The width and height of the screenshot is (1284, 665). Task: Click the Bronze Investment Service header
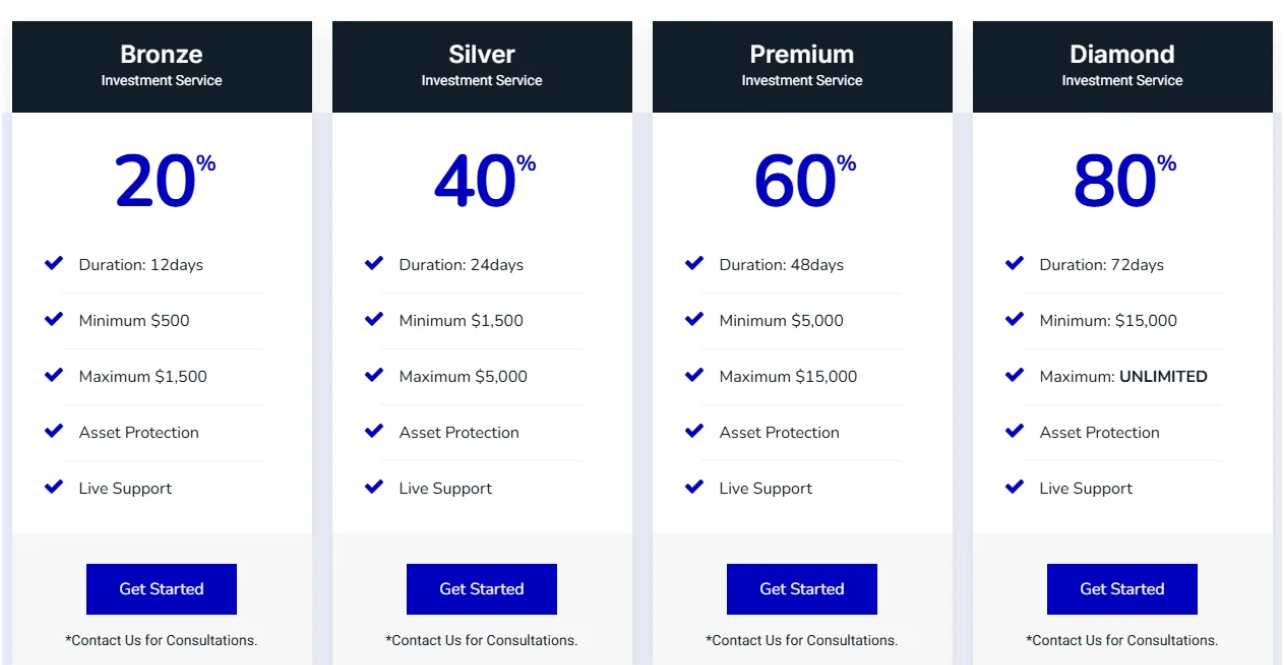(x=161, y=65)
